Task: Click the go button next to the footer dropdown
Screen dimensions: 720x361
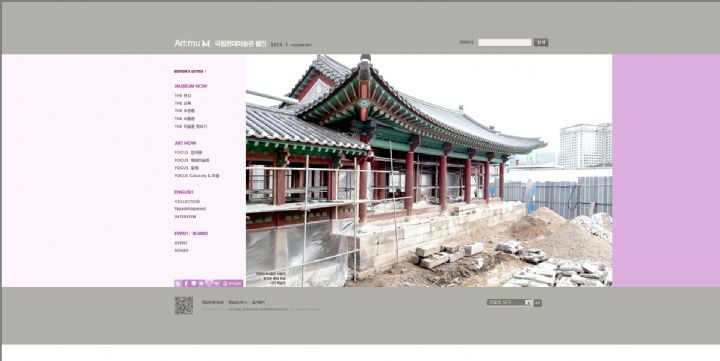Action: coord(538,303)
